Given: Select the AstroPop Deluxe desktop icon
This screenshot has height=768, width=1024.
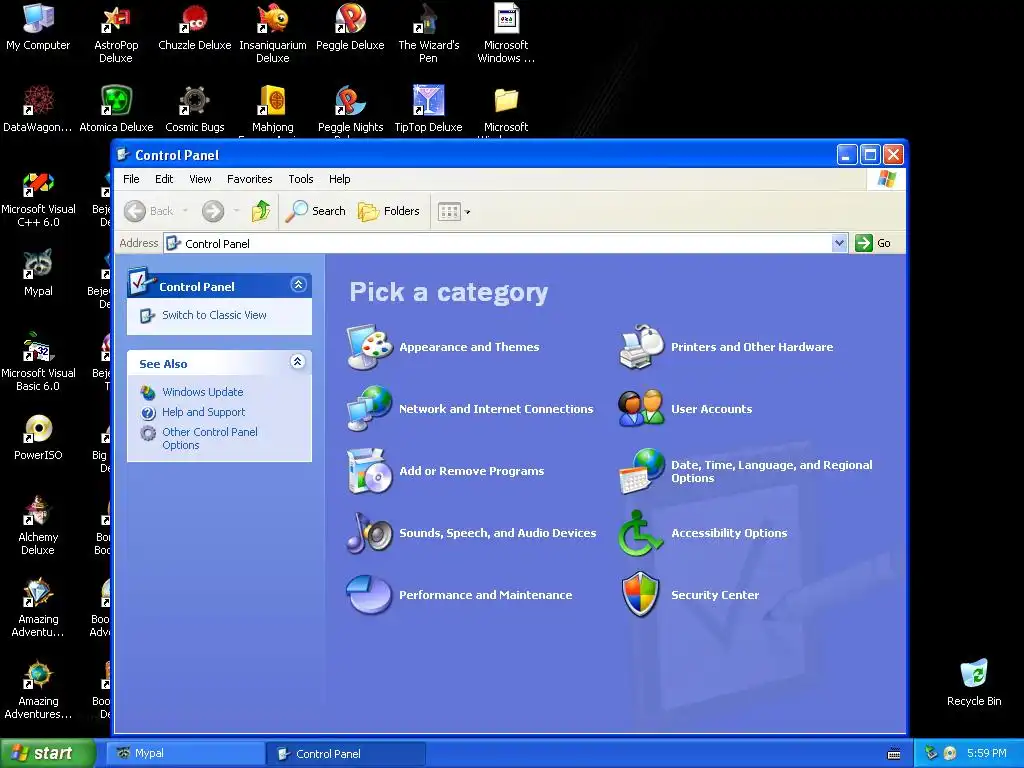Looking at the screenshot, I should [x=116, y=33].
